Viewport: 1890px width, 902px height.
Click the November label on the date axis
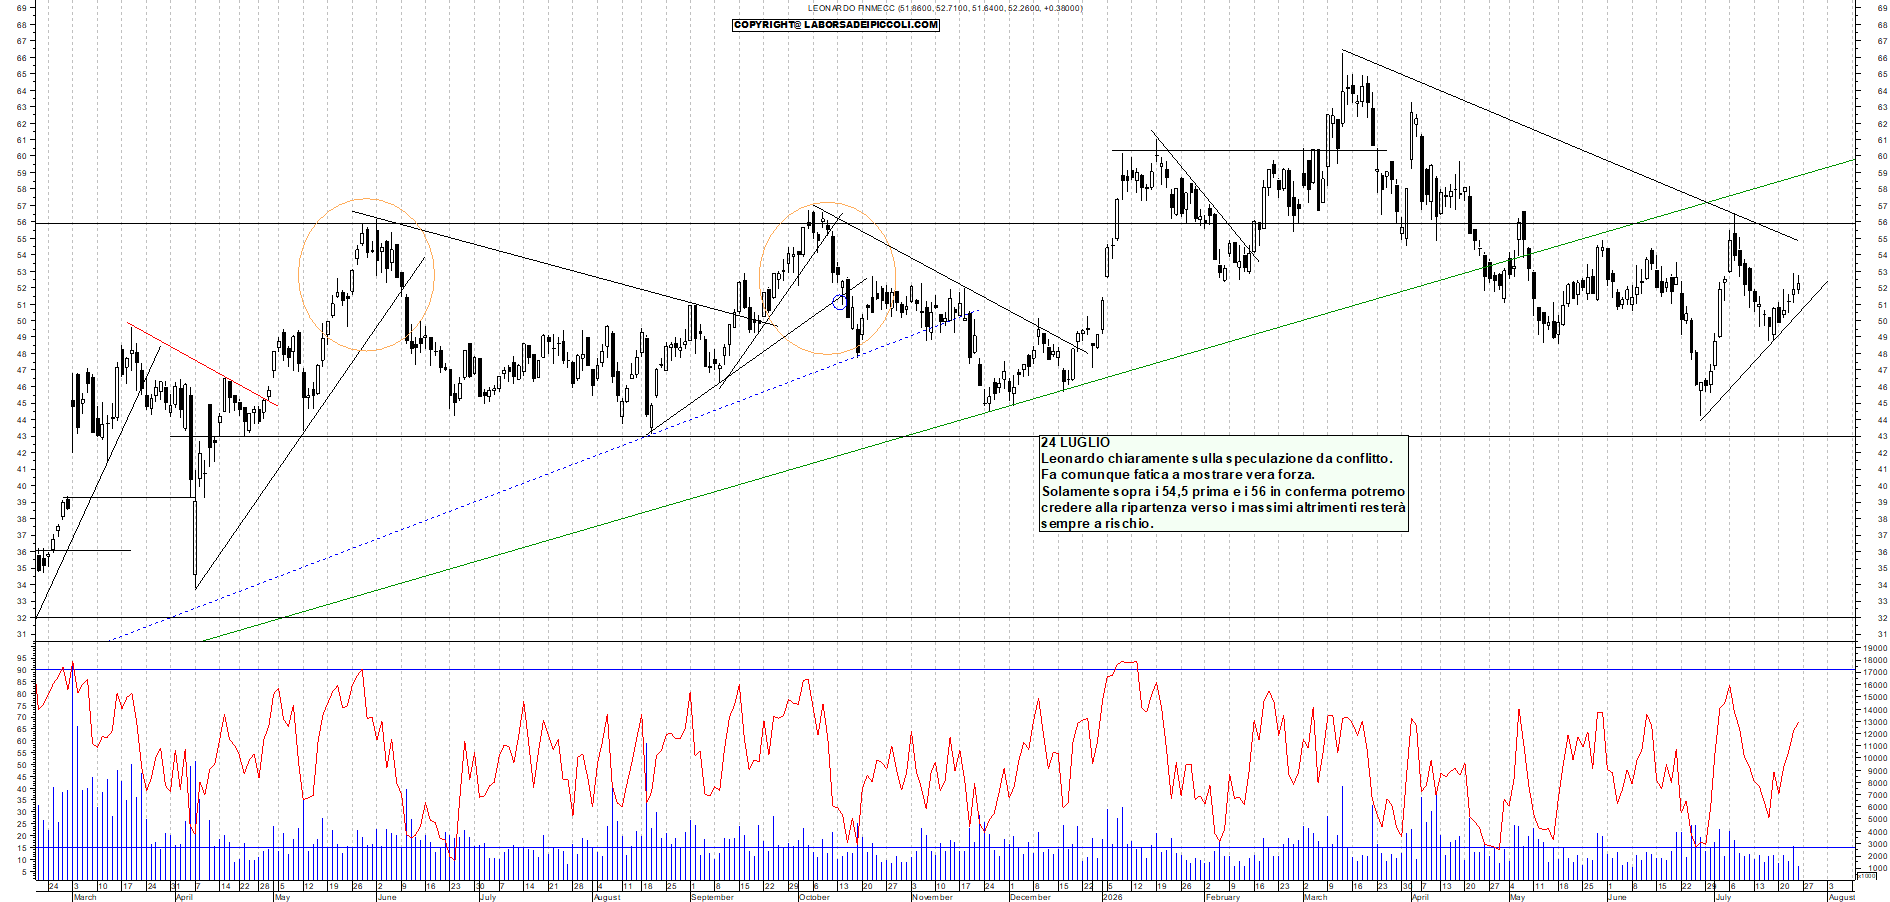point(932,897)
